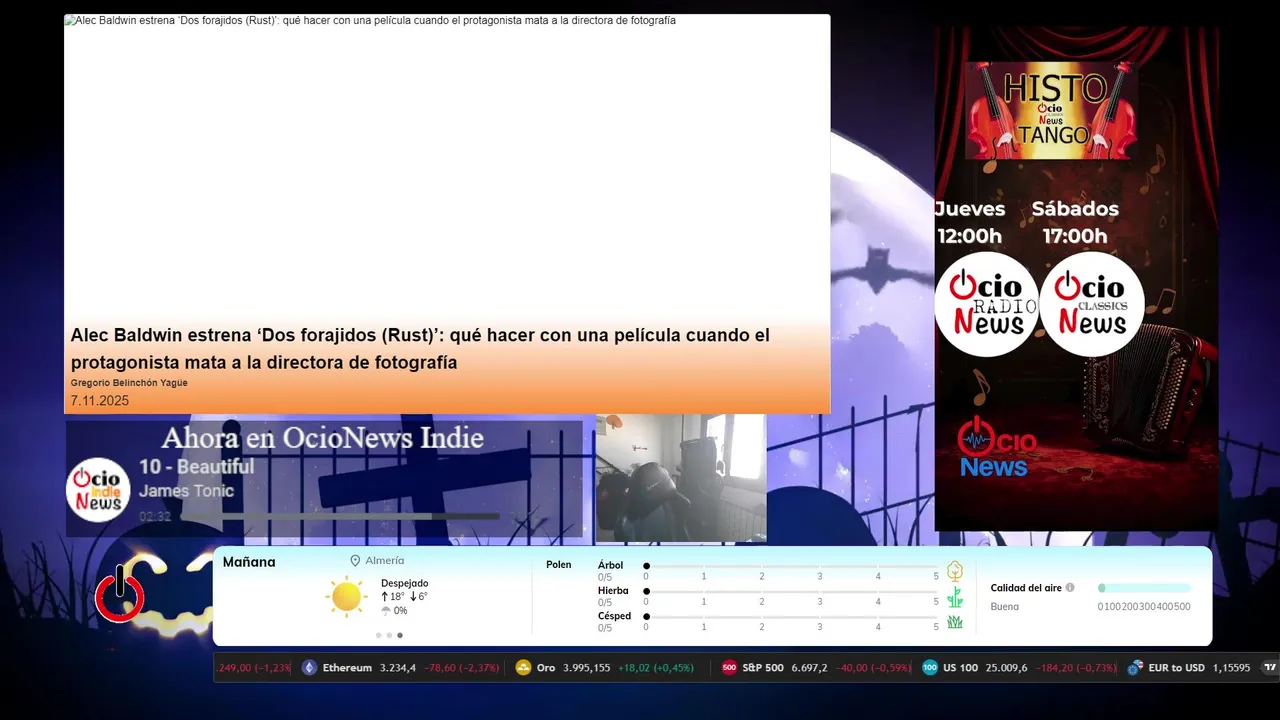1280x720 pixels.
Task: Click the Sábados 17:00h schedule text
Action: click(x=1075, y=222)
